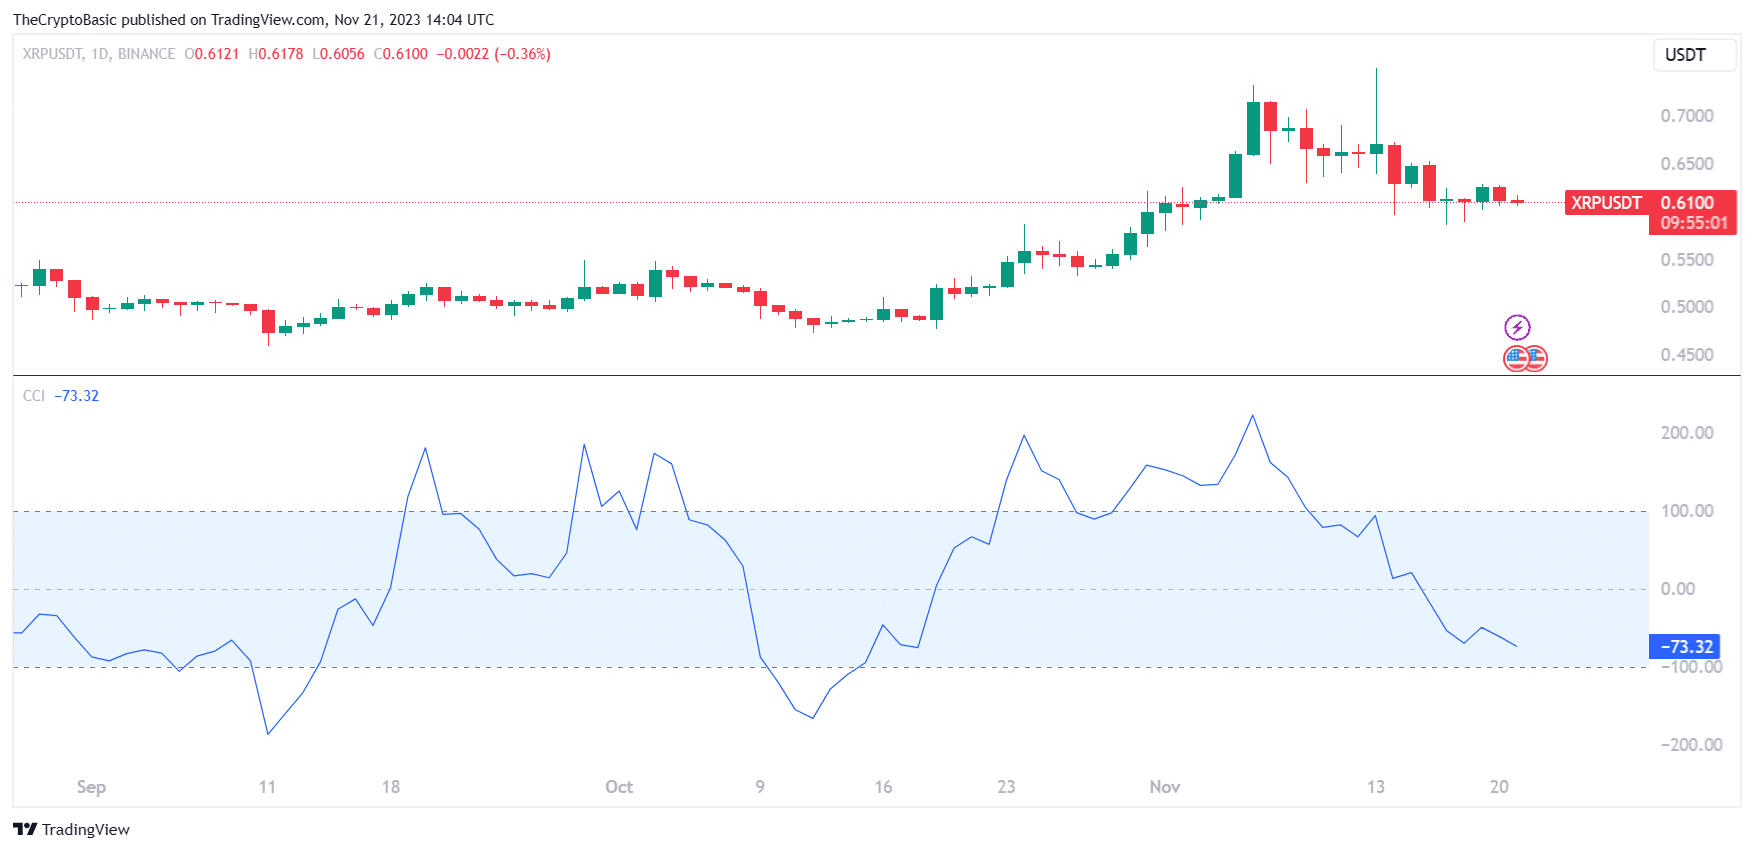Select the CCI indicator legend label

click(34, 396)
